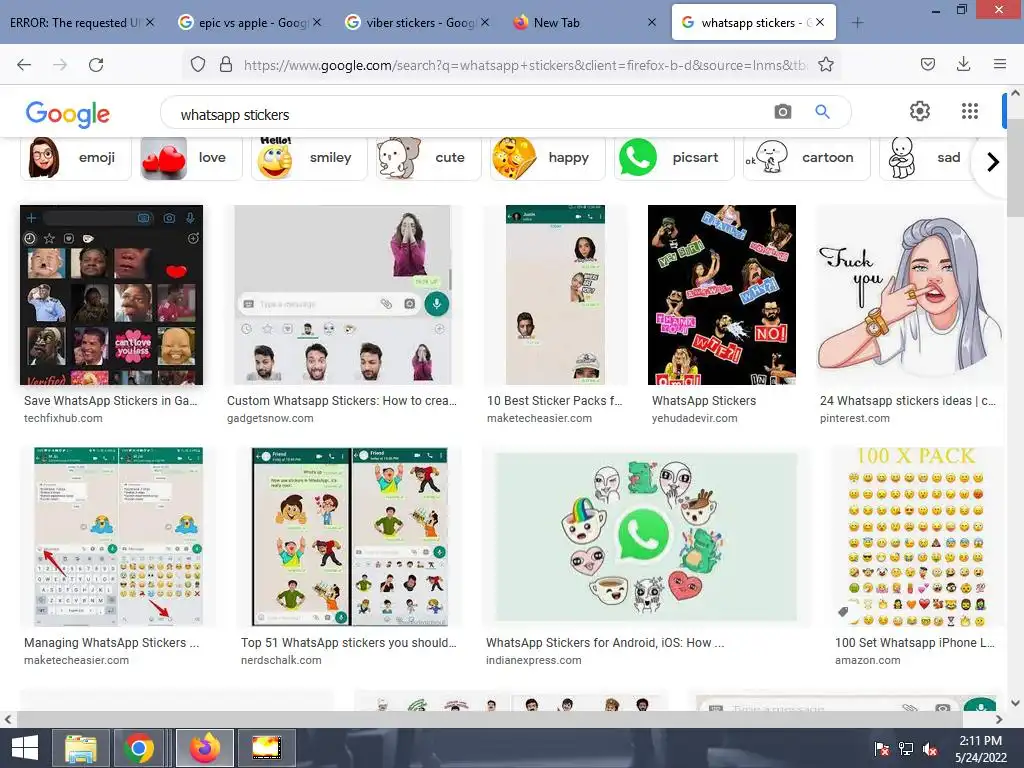The image size is (1024, 768).
Task: Click the horizontal scrollbar right arrow
Action: pos(999,719)
